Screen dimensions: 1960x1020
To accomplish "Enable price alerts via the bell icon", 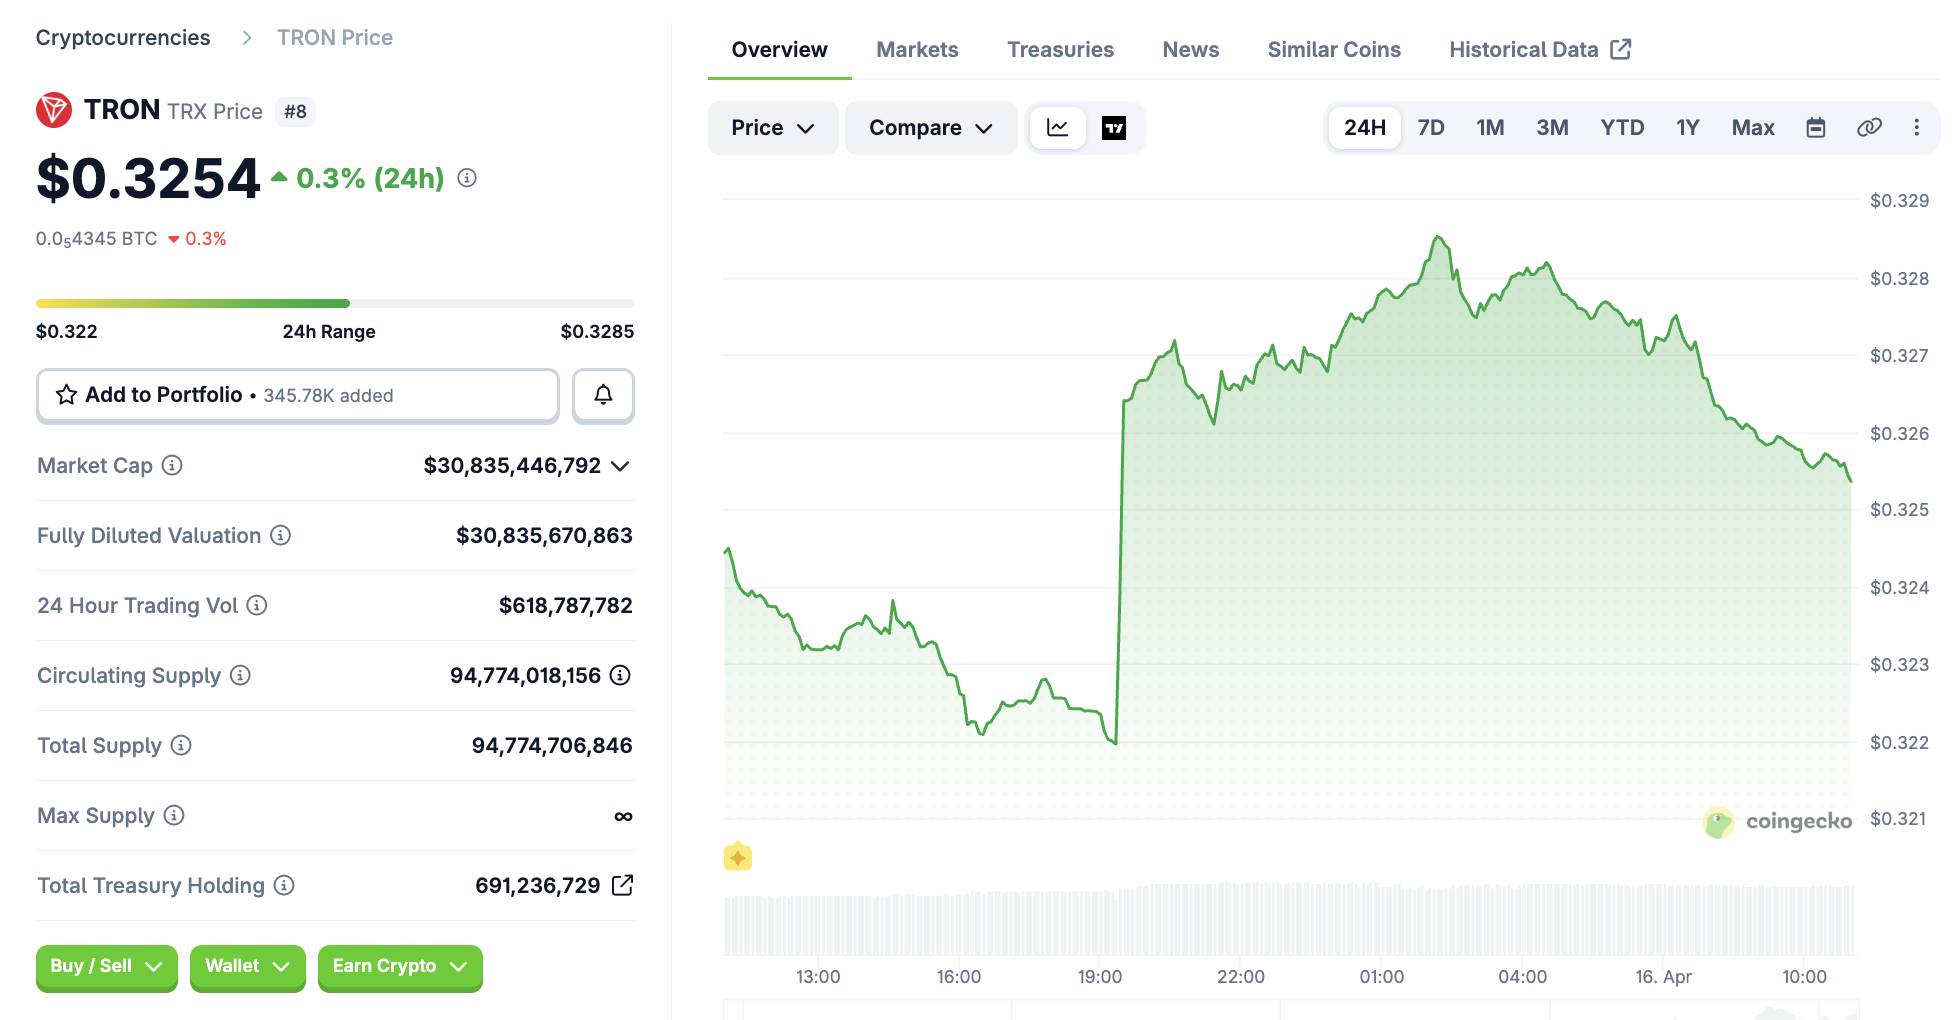I will [x=602, y=395].
